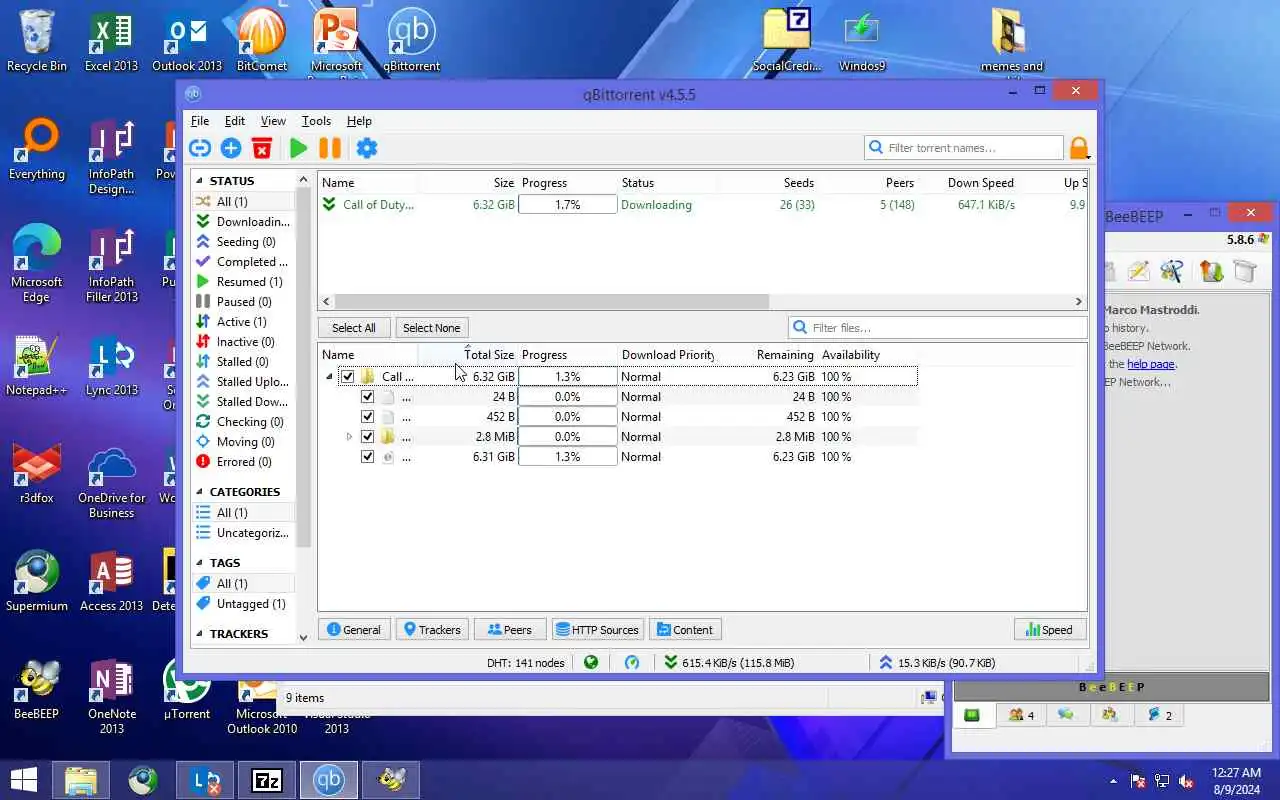
Task: Click the 1.3% progress bar of Call... folder
Action: pyautogui.click(x=567, y=377)
